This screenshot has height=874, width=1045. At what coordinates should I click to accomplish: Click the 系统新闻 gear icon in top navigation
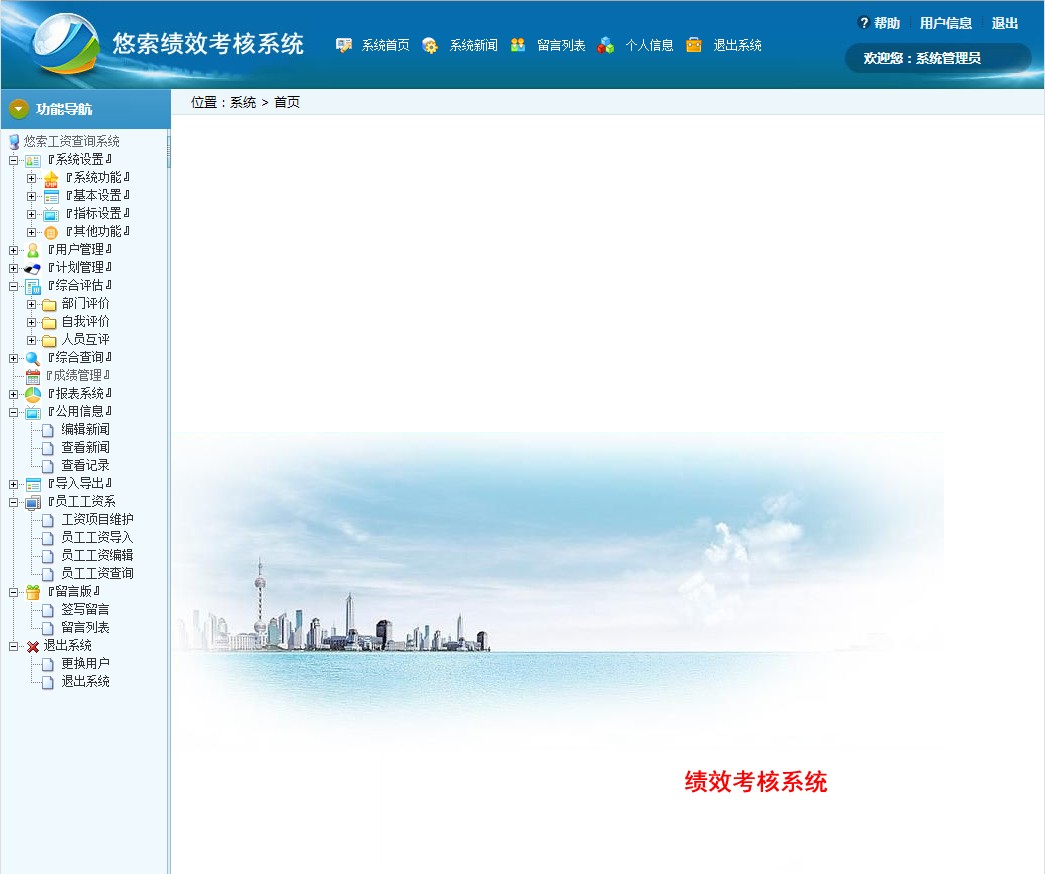pos(431,45)
